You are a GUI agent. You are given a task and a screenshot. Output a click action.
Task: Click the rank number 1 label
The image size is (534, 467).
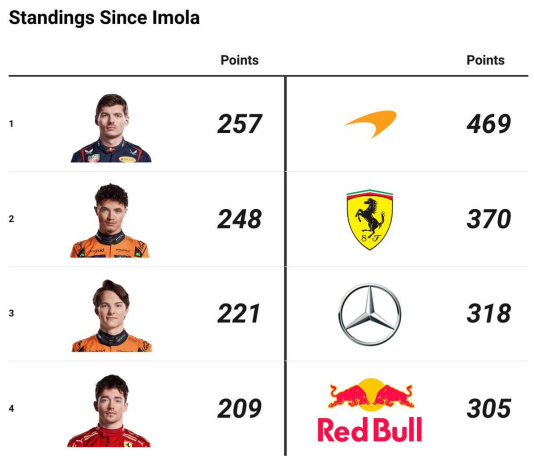(11, 124)
